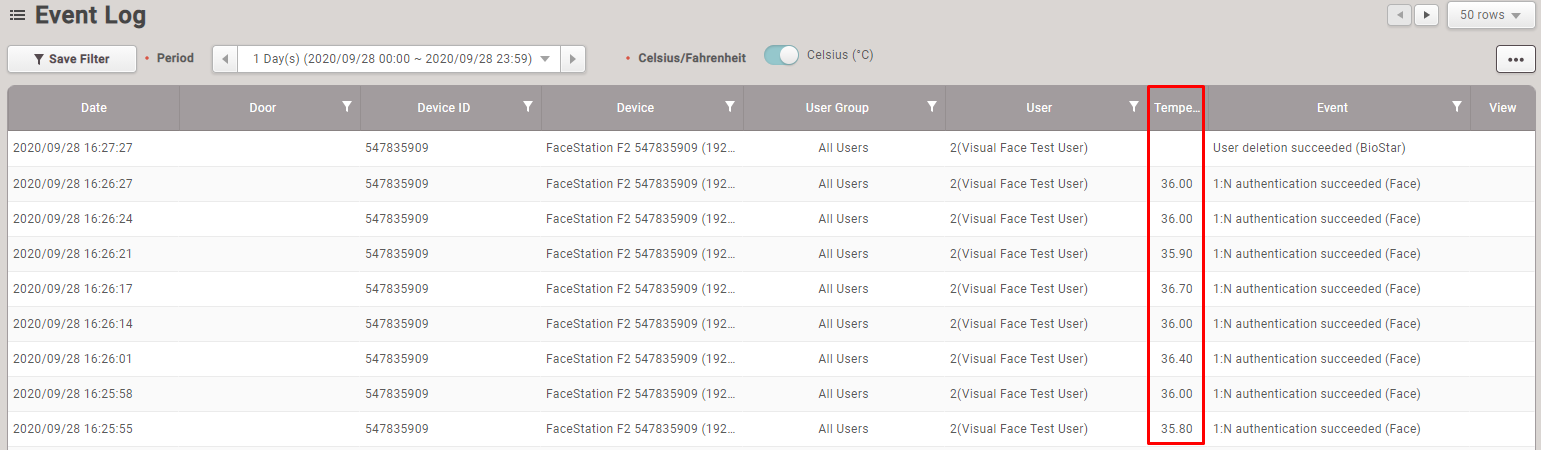Click the list icon beside Event Log

click(18, 16)
